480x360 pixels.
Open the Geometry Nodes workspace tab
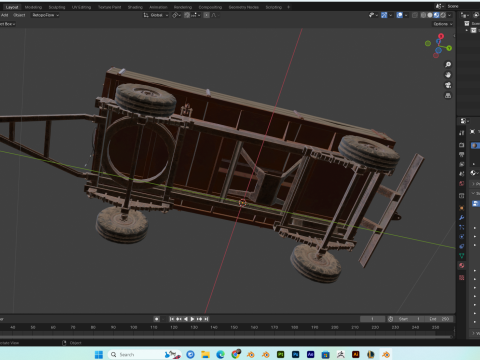click(243, 7)
